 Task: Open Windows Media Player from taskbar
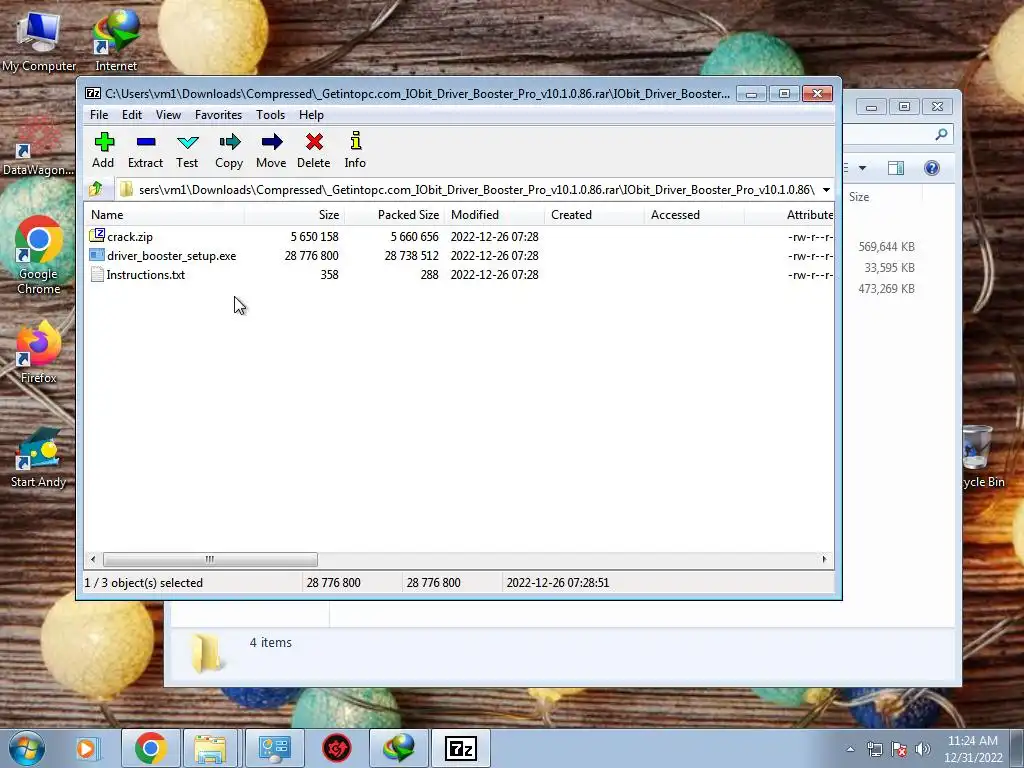click(87, 748)
